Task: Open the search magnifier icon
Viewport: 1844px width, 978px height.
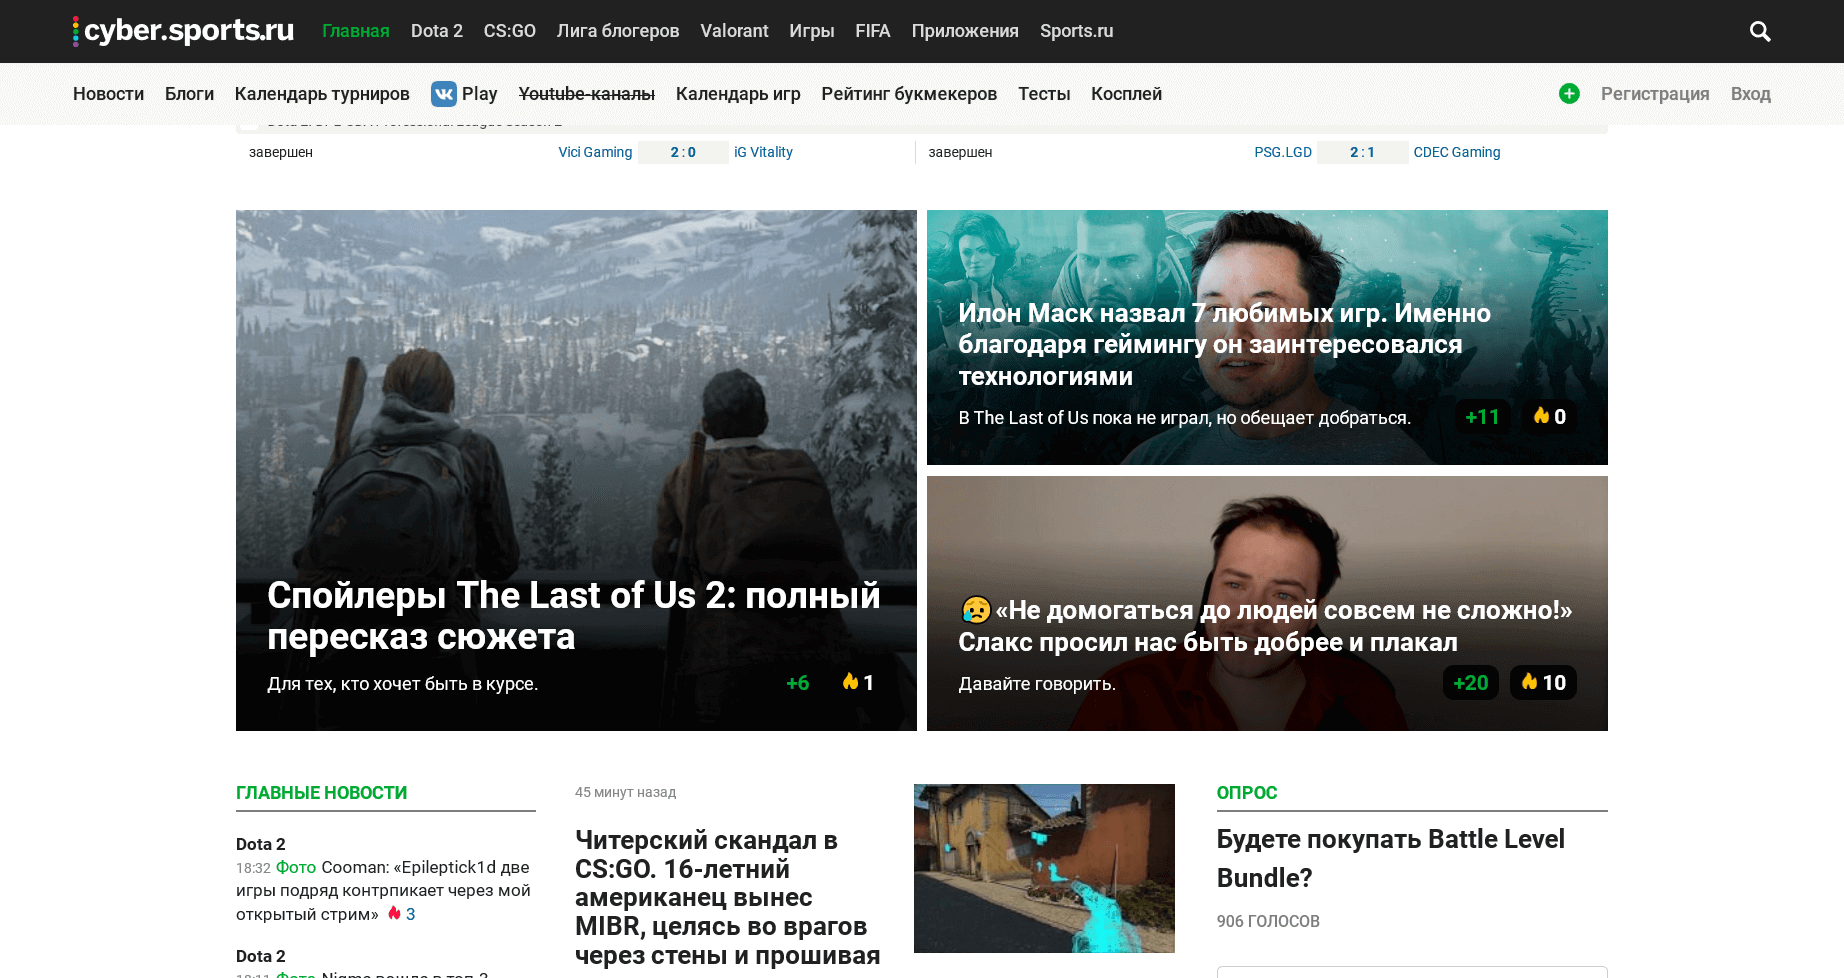Action: [1760, 31]
